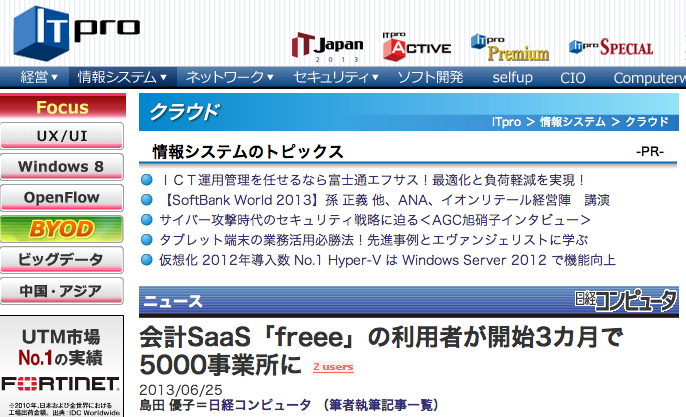The image size is (686, 417).
Task: Open the サイバー攻撃時代 AGC旭硝子 topic
Action: coord(375,220)
